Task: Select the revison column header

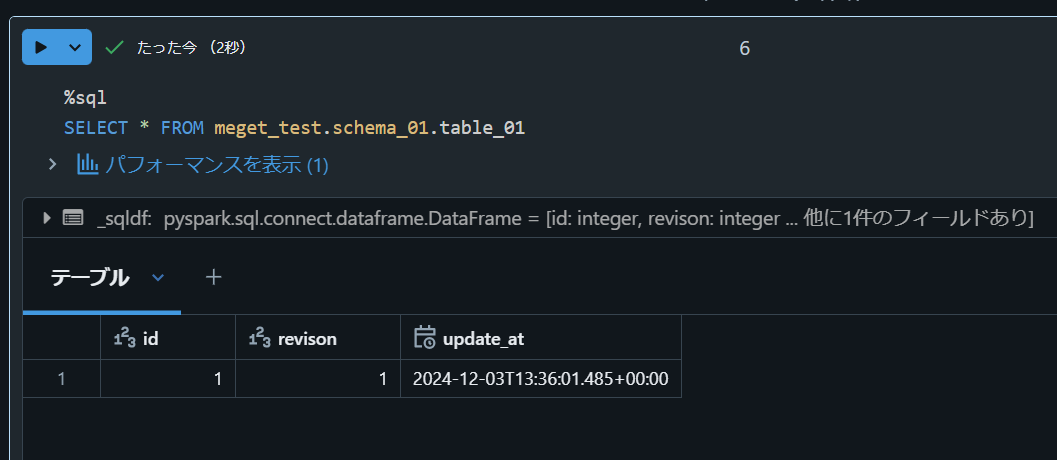Action: [307, 338]
